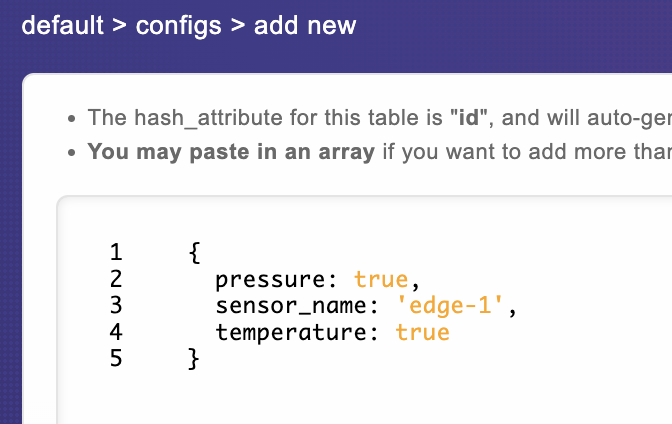Click the 'edge-1' string value
Viewport: 672px width, 424px height.
pos(456,306)
